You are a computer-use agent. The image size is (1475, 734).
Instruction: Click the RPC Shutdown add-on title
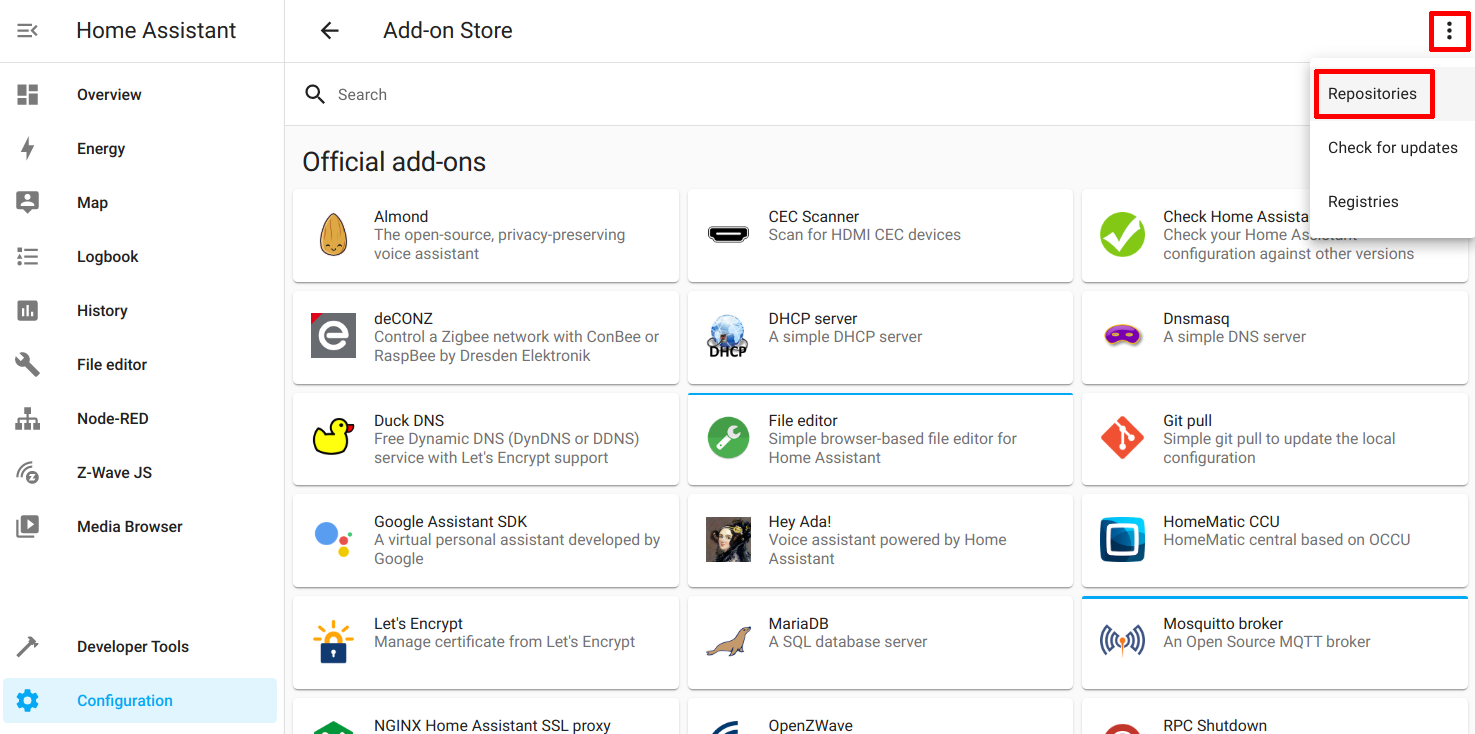(1214, 726)
